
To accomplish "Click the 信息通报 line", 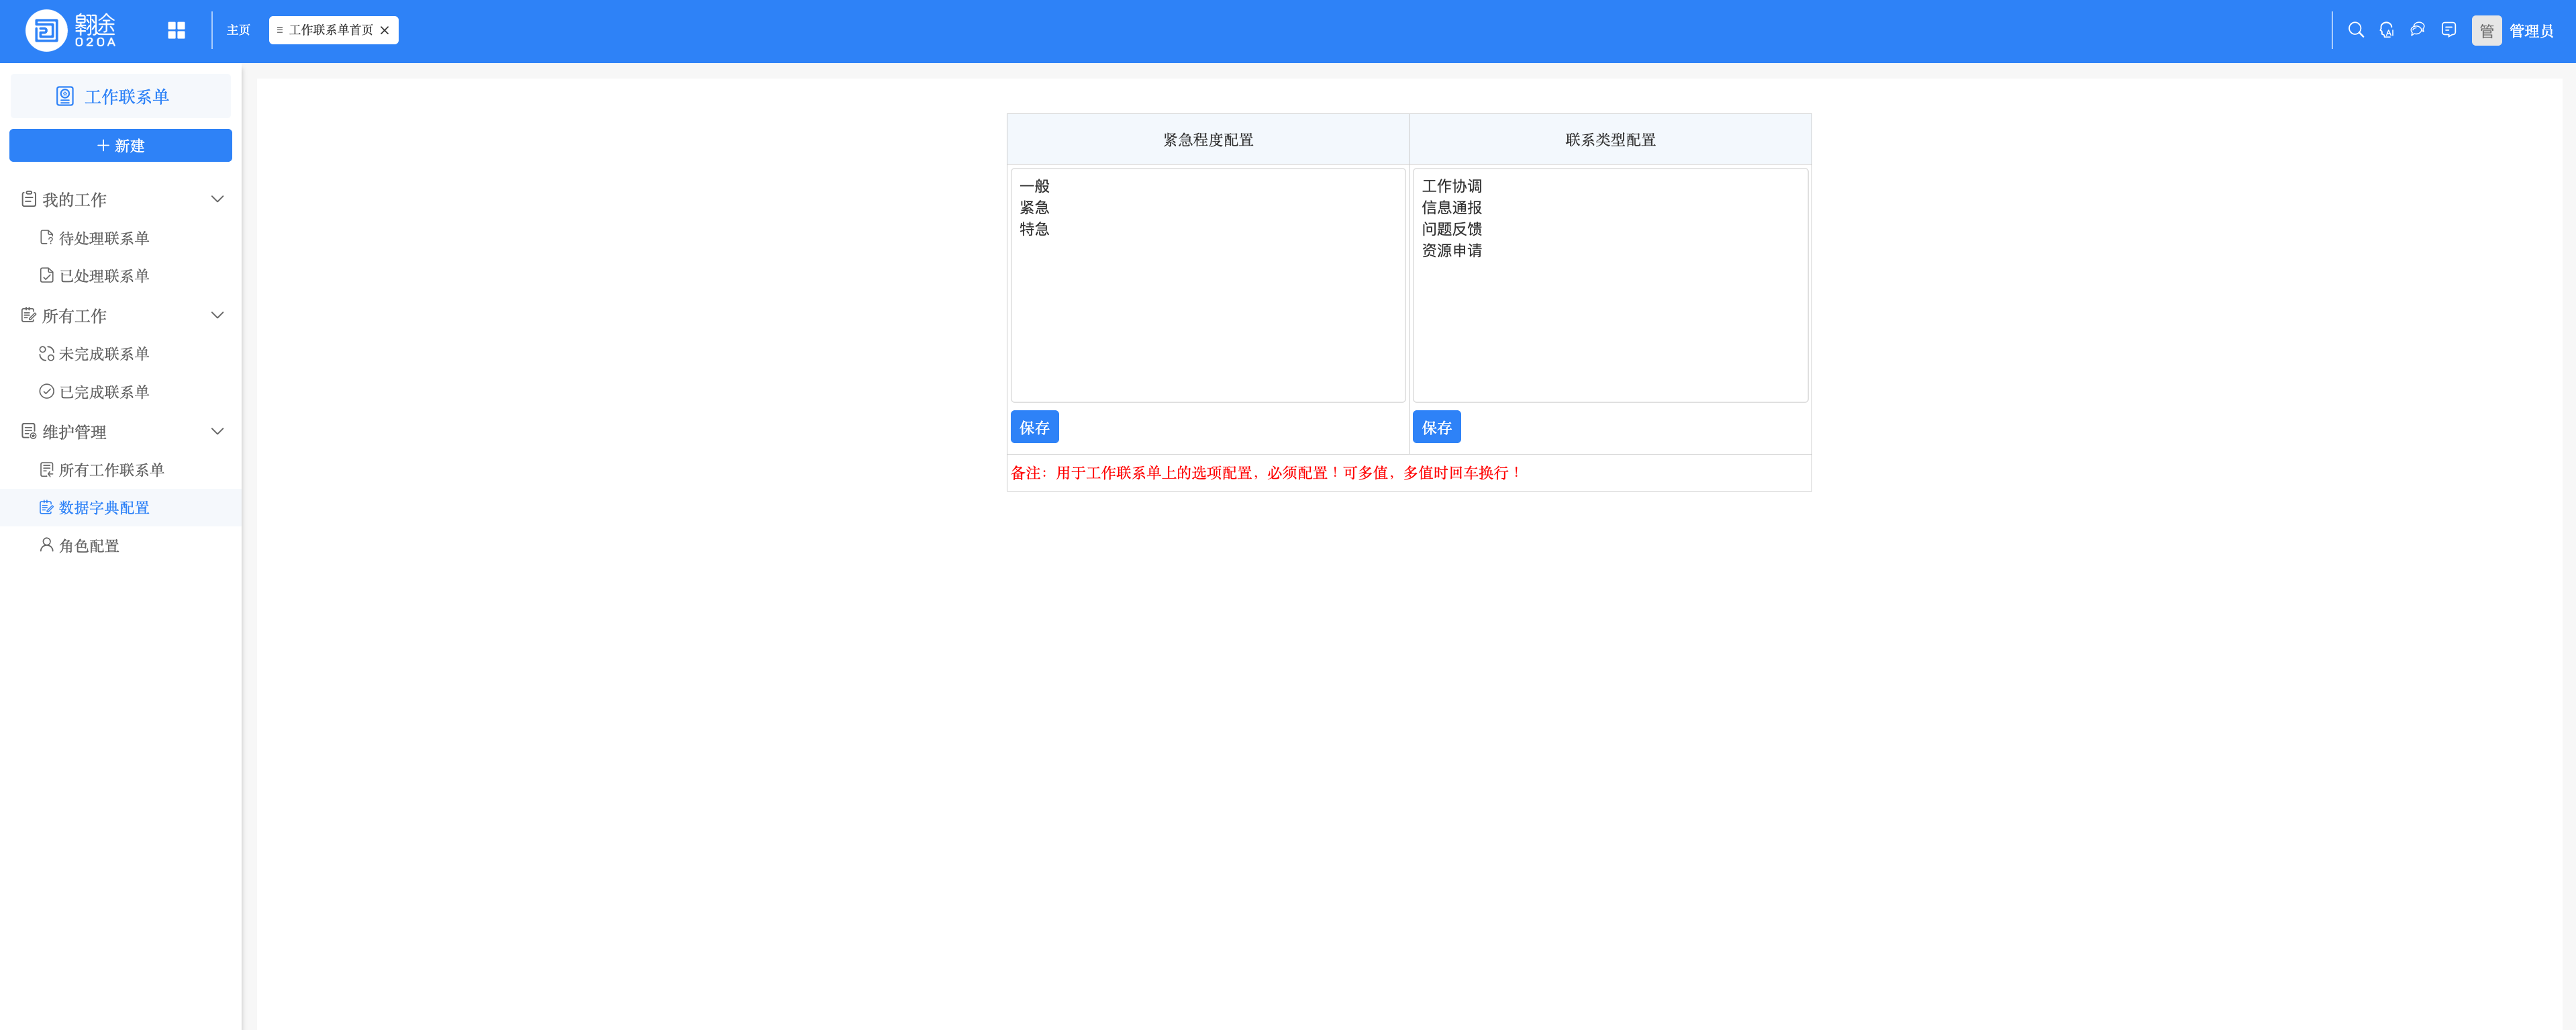I will [1452, 207].
